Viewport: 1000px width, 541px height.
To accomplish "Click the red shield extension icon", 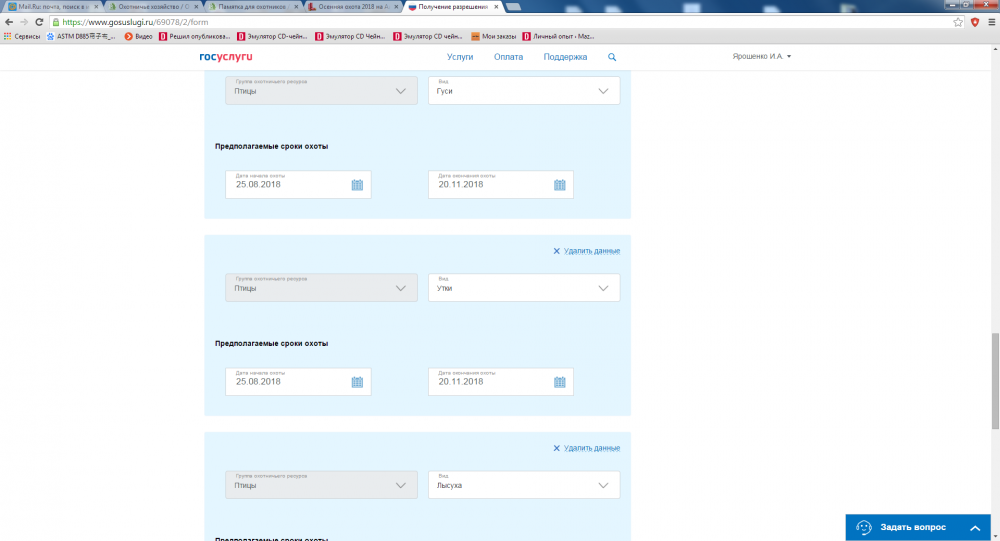I will [974, 22].
